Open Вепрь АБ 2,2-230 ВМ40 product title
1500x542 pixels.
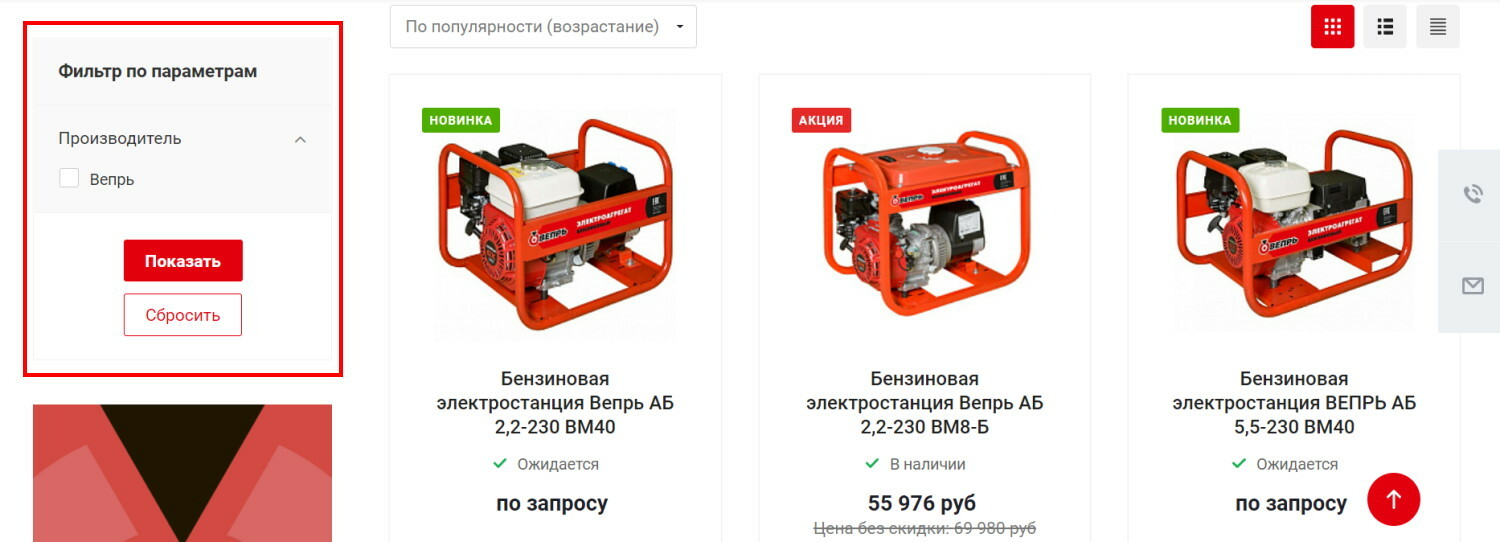(555, 403)
